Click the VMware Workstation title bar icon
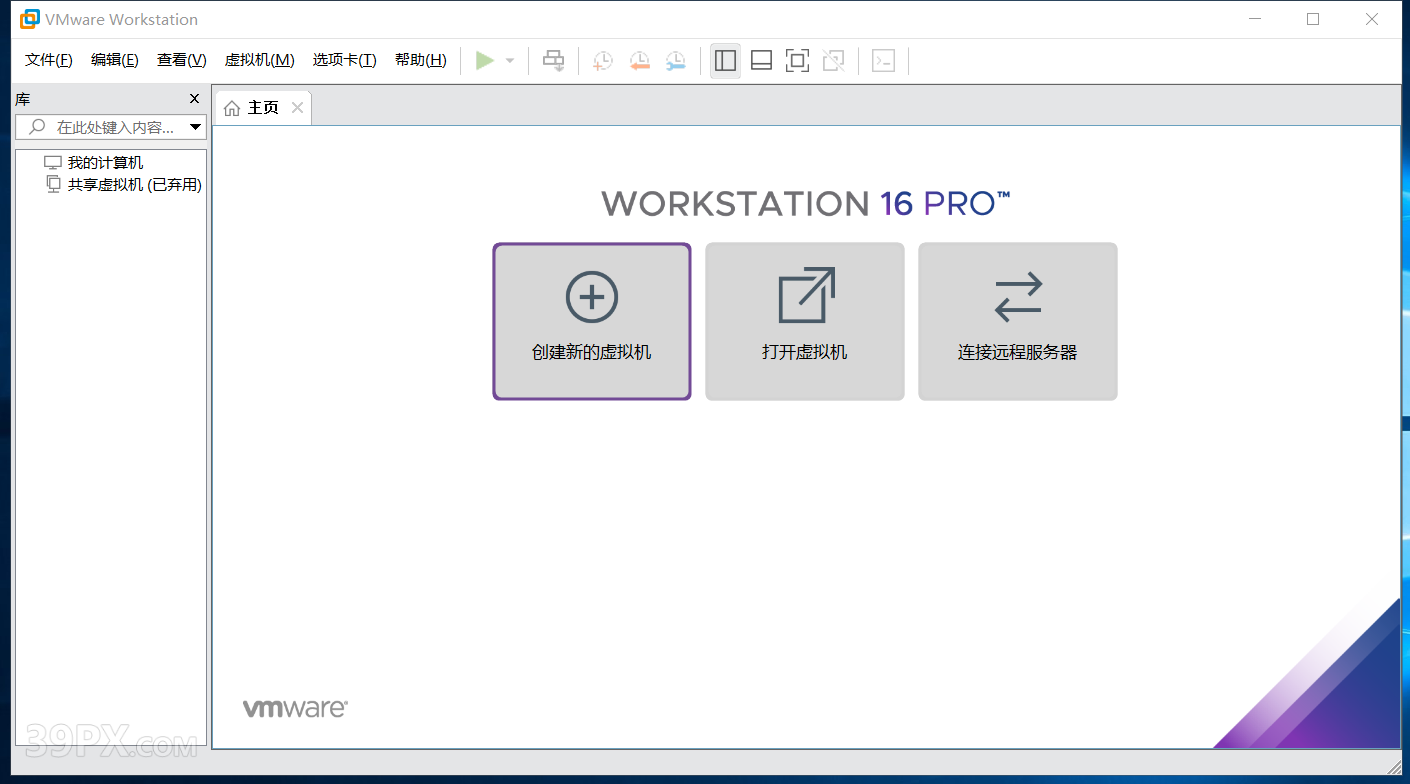1410x784 pixels. coord(30,19)
